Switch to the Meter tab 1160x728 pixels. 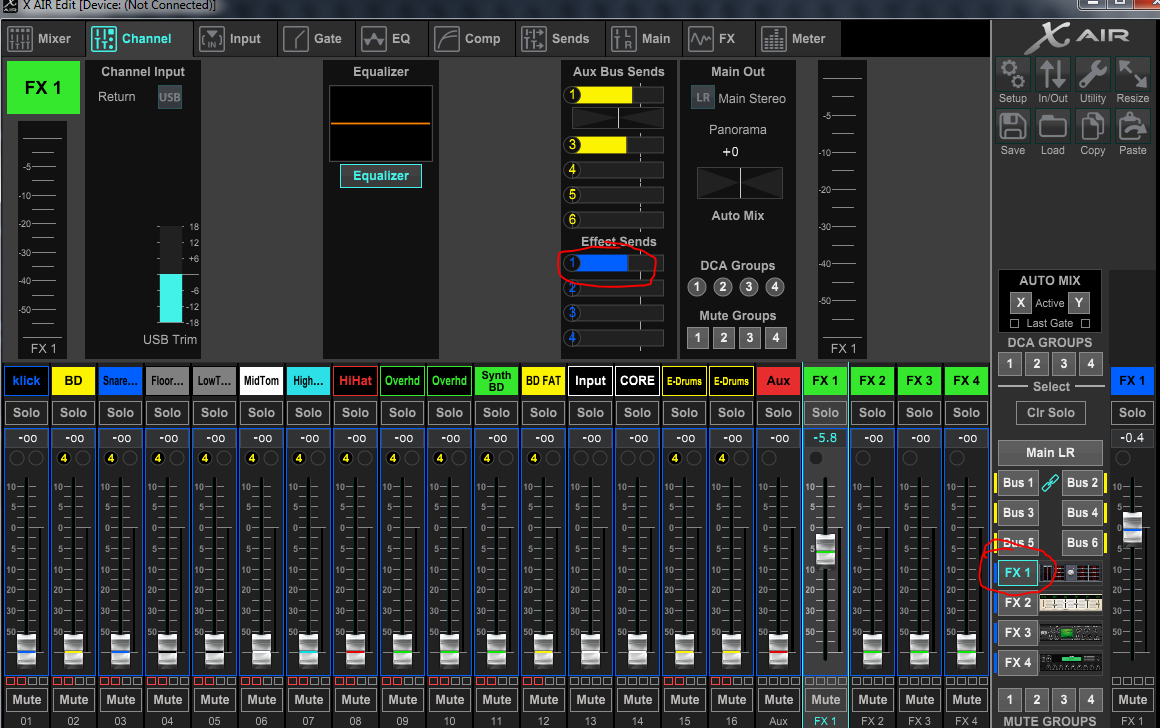coord(794,39)
